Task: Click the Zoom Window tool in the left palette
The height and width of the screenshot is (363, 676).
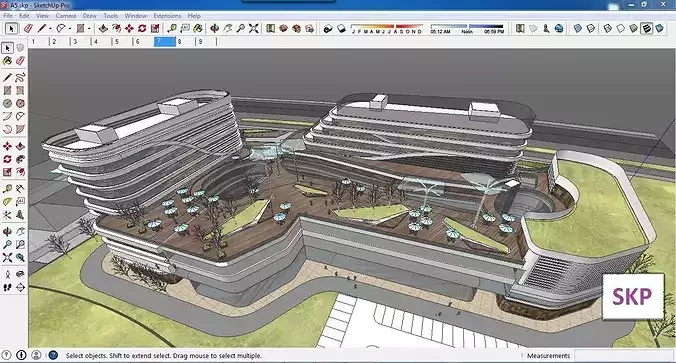Action: (x=20, y=244)
